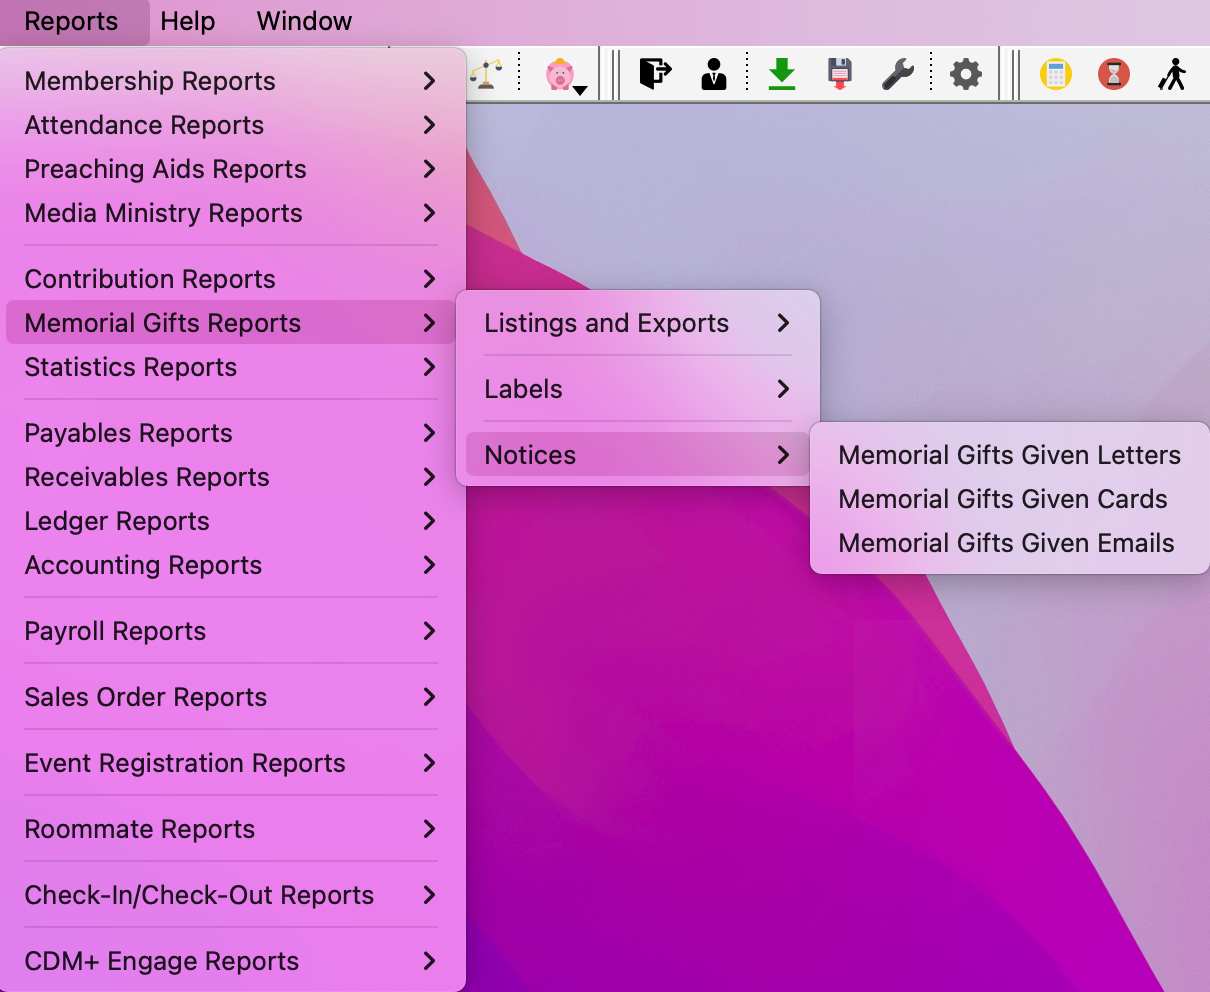Open settings with the gear icon
The height and width of the screenshot is (992, 1210).
tap(965, 74)
